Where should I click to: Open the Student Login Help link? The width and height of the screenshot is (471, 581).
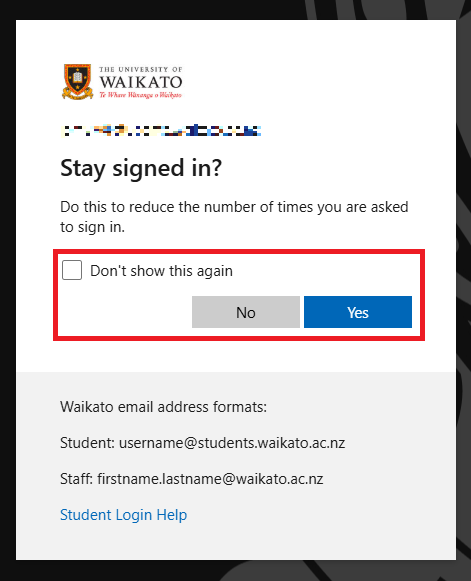123,515
